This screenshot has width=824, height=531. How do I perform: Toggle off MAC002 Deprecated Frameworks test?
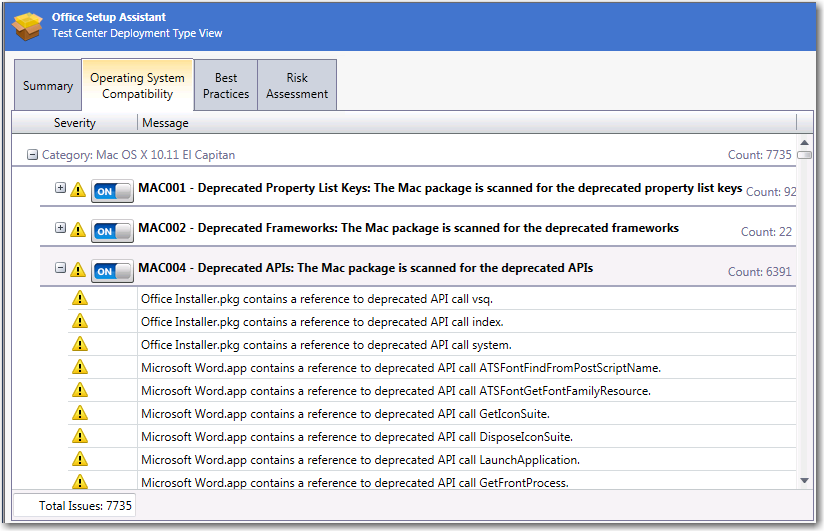pos(111,231)
